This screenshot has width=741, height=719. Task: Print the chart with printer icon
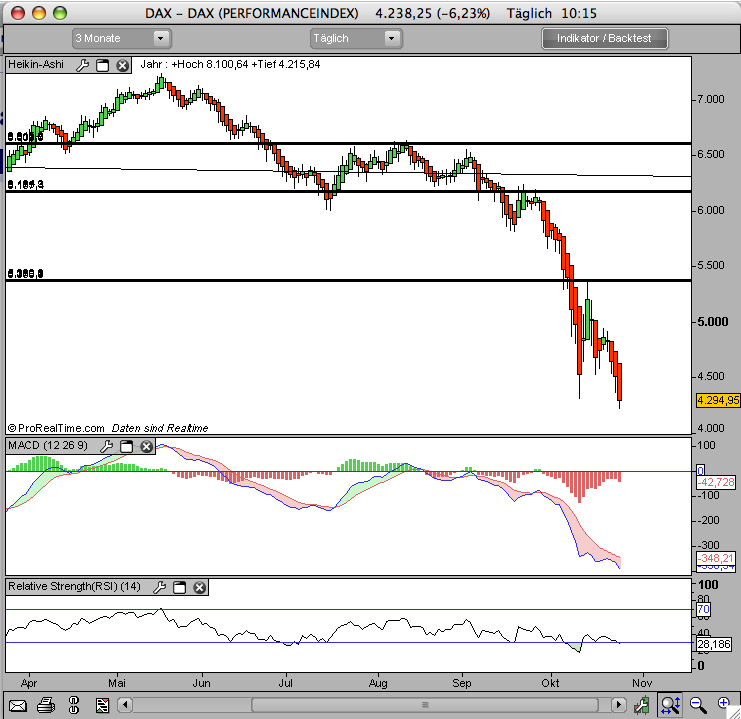46,705
